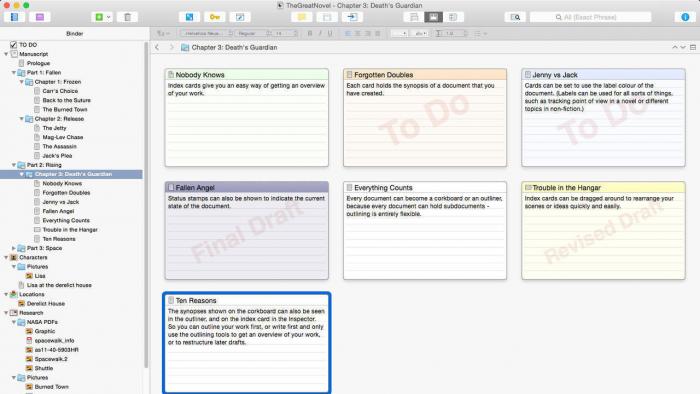Go back using the header back arrow
Viewport: 700px width, 394px height.
[x=157, y=47]
